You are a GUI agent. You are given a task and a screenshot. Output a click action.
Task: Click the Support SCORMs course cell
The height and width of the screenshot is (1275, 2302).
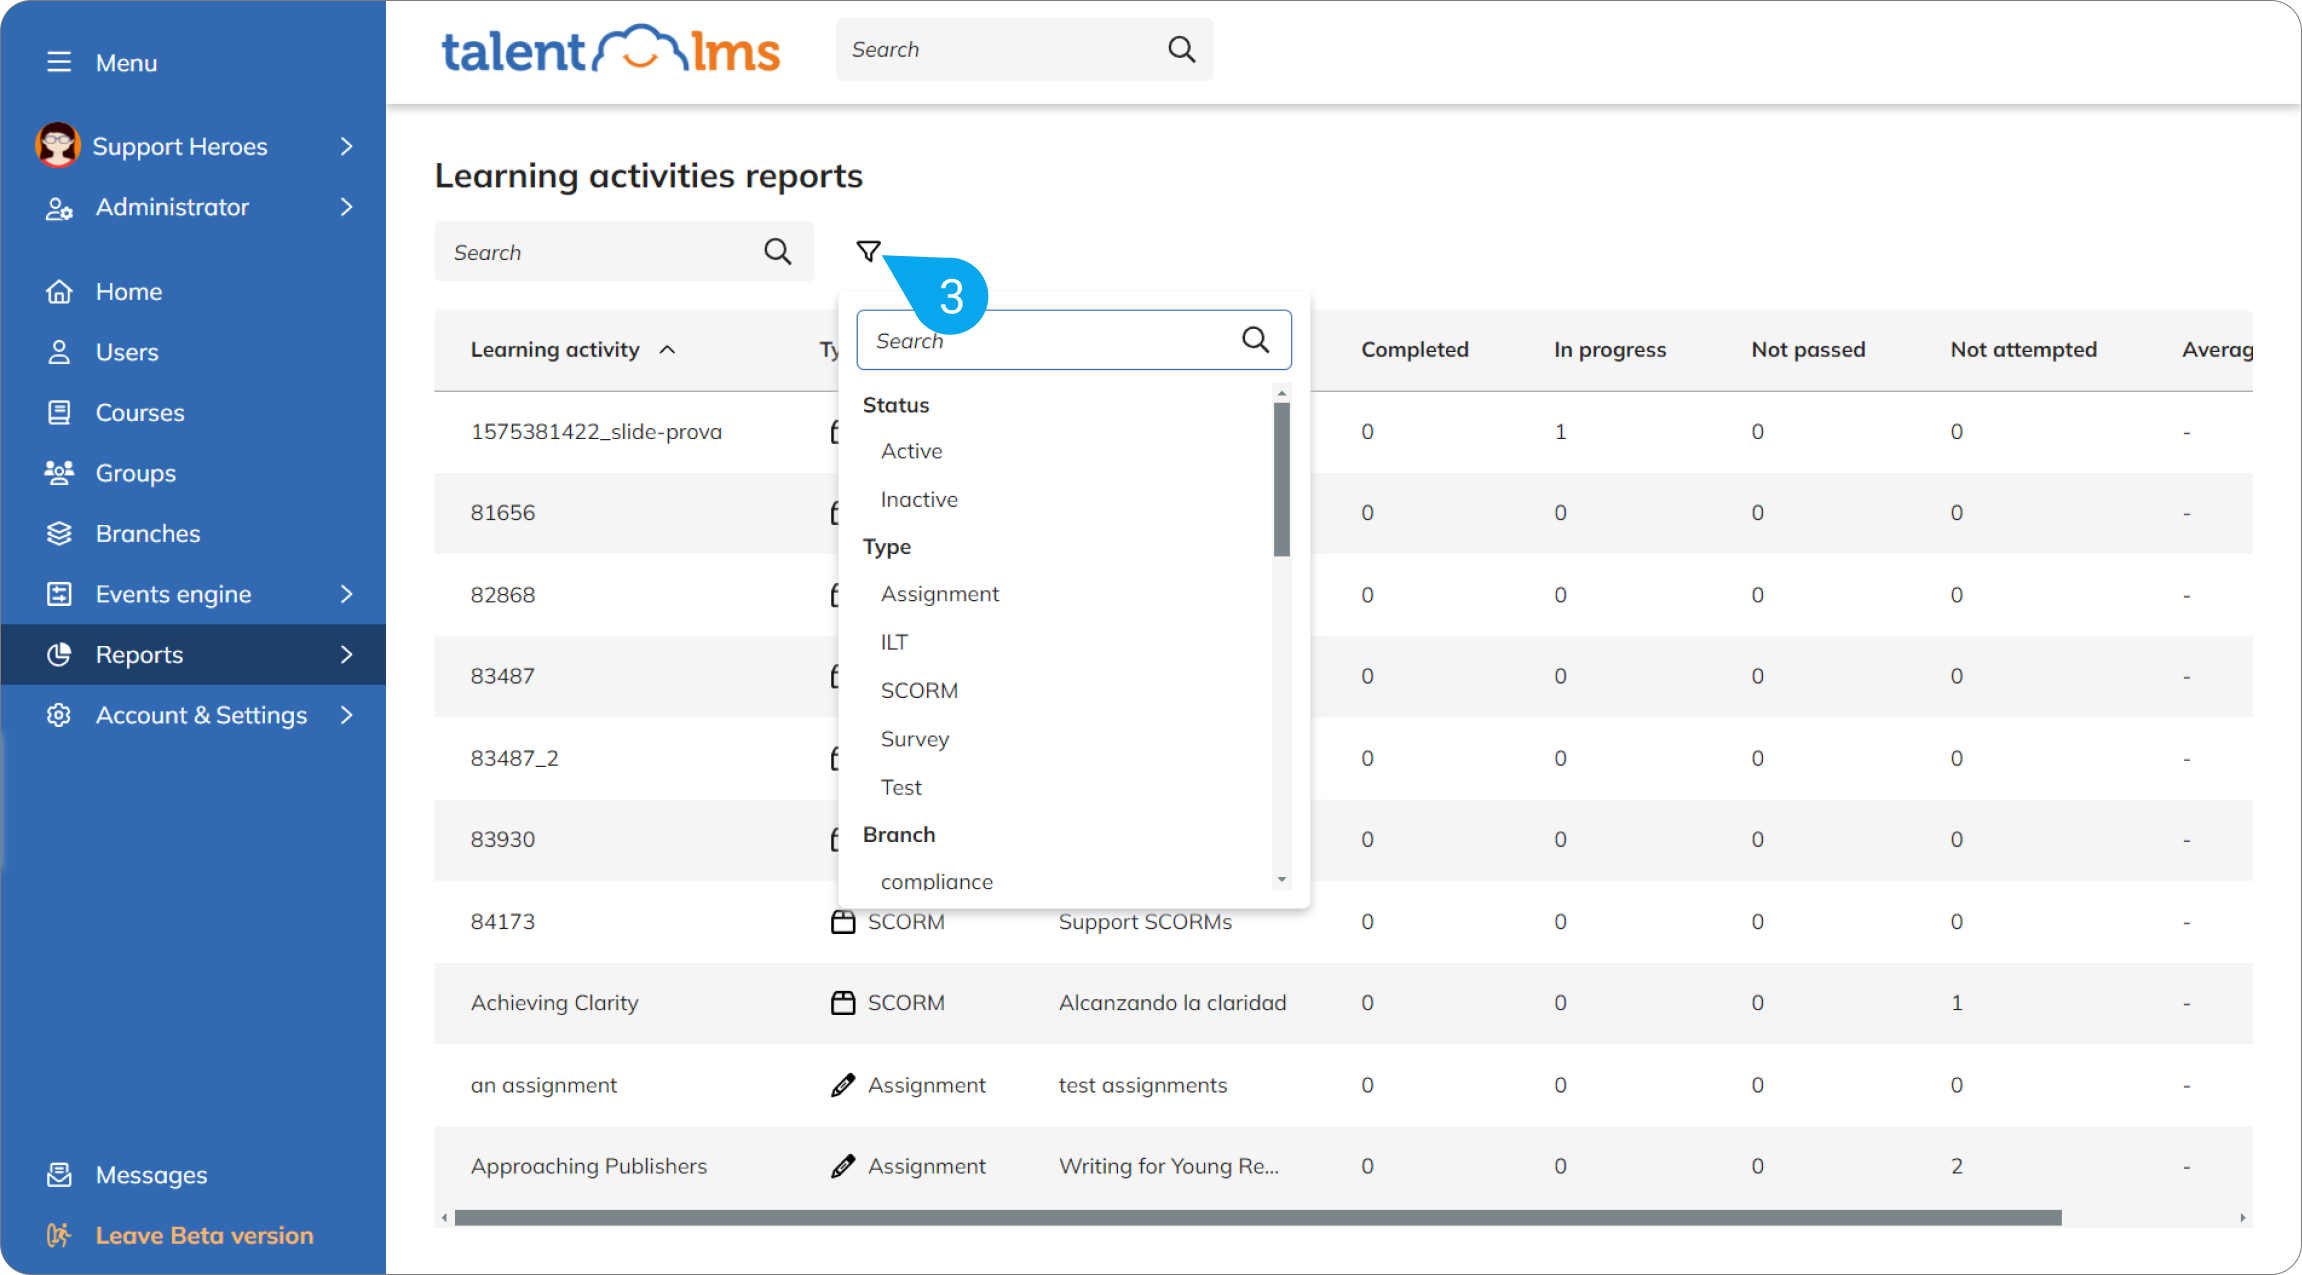(x=1145, y=922)
